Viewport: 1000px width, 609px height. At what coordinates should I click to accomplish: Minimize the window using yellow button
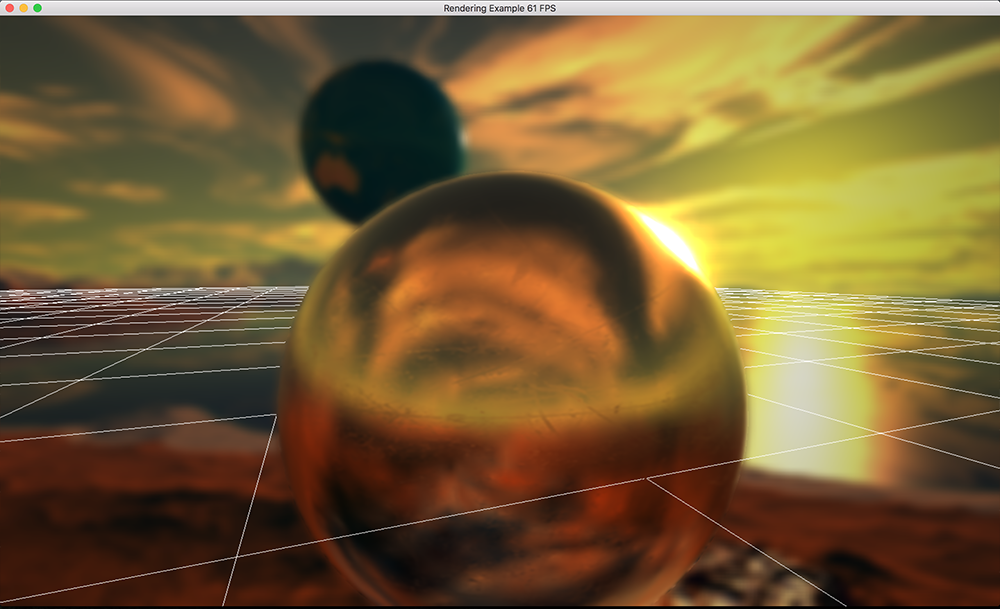pos(24,8)
